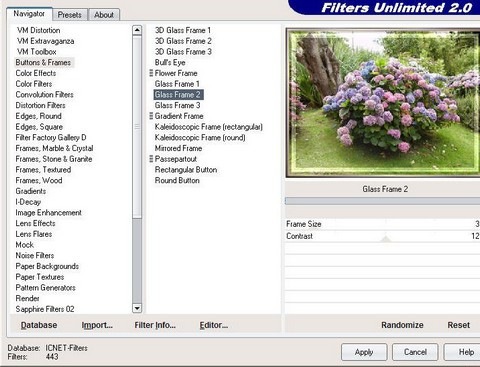Select the Paper Backgrounds category
The height and width of the screenshot is (367, 480).
pyautogui.click(x=47, y=266)
